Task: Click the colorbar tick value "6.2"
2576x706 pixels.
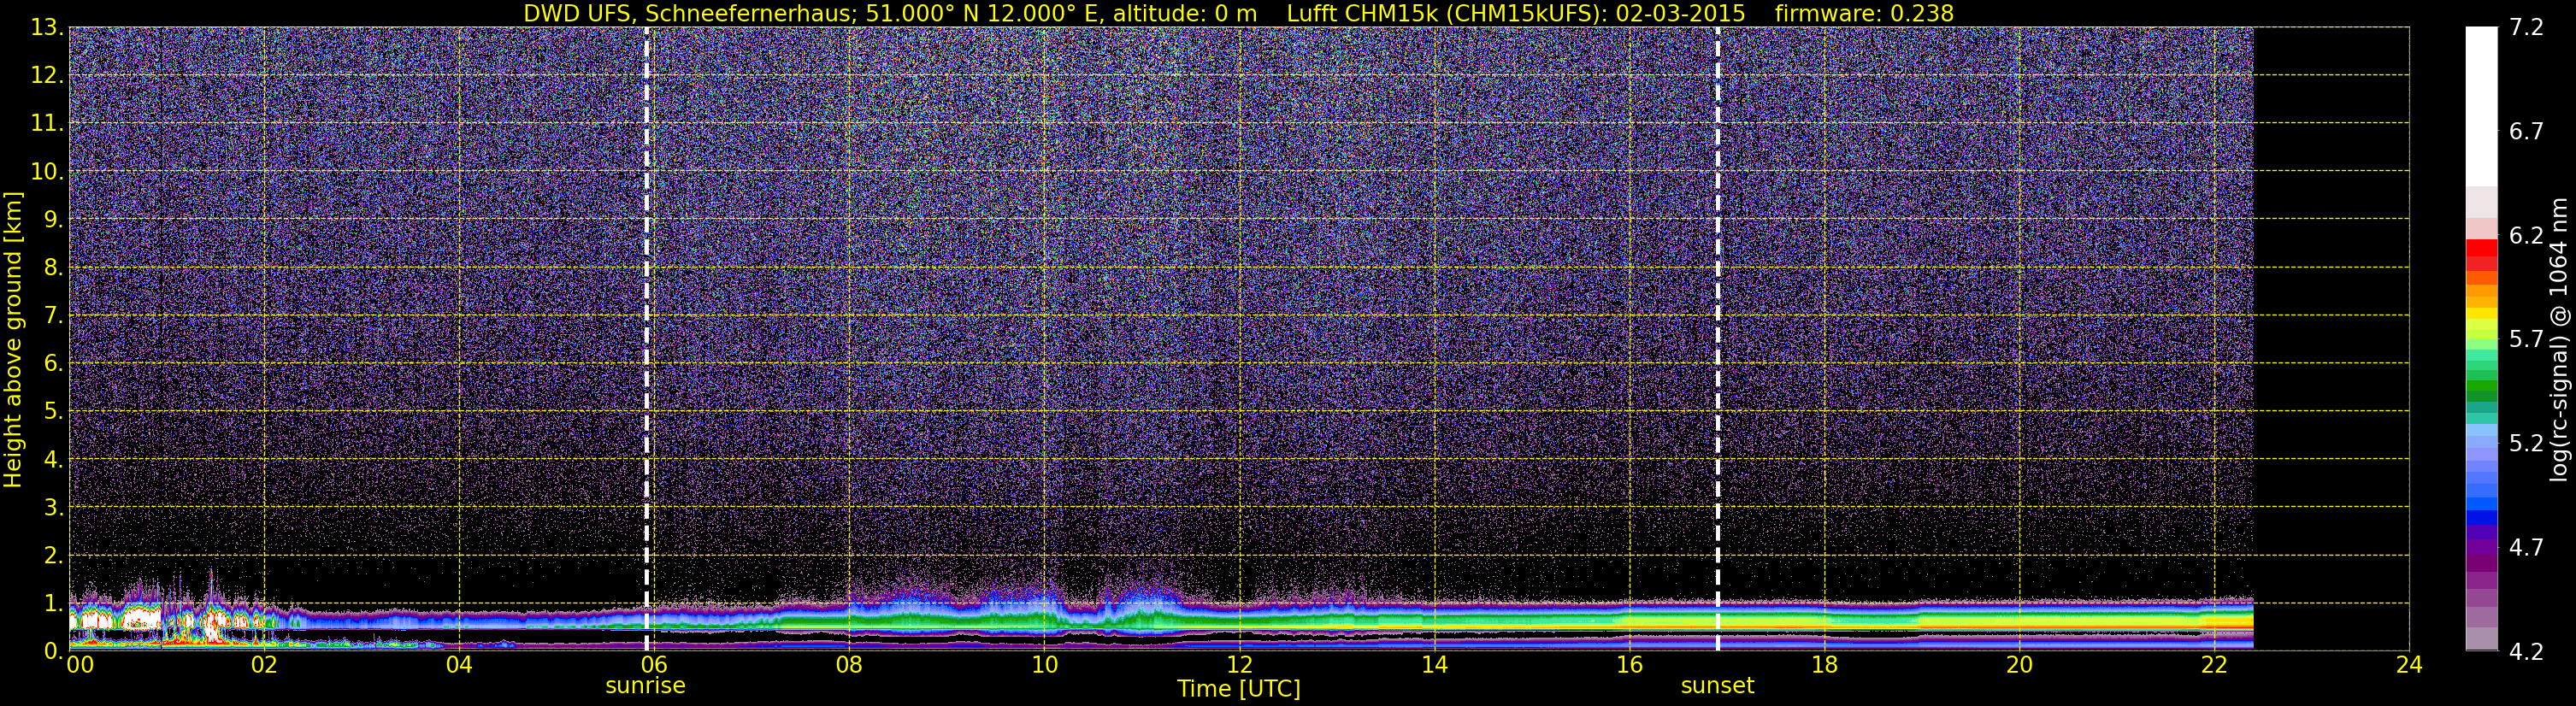Action: [x=2526, y=235]
